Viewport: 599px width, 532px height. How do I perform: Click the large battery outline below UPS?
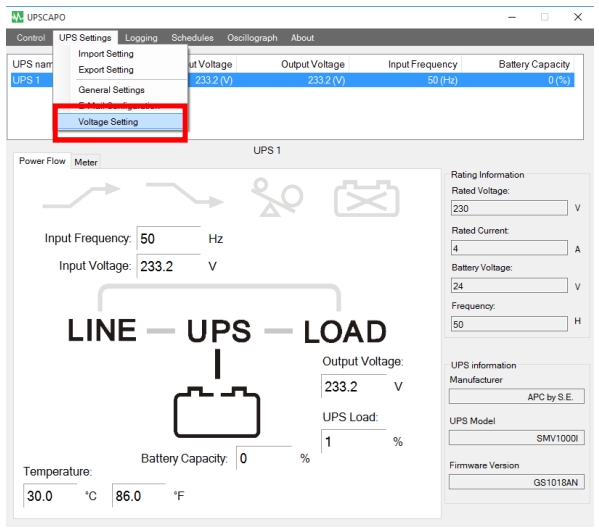217,412
